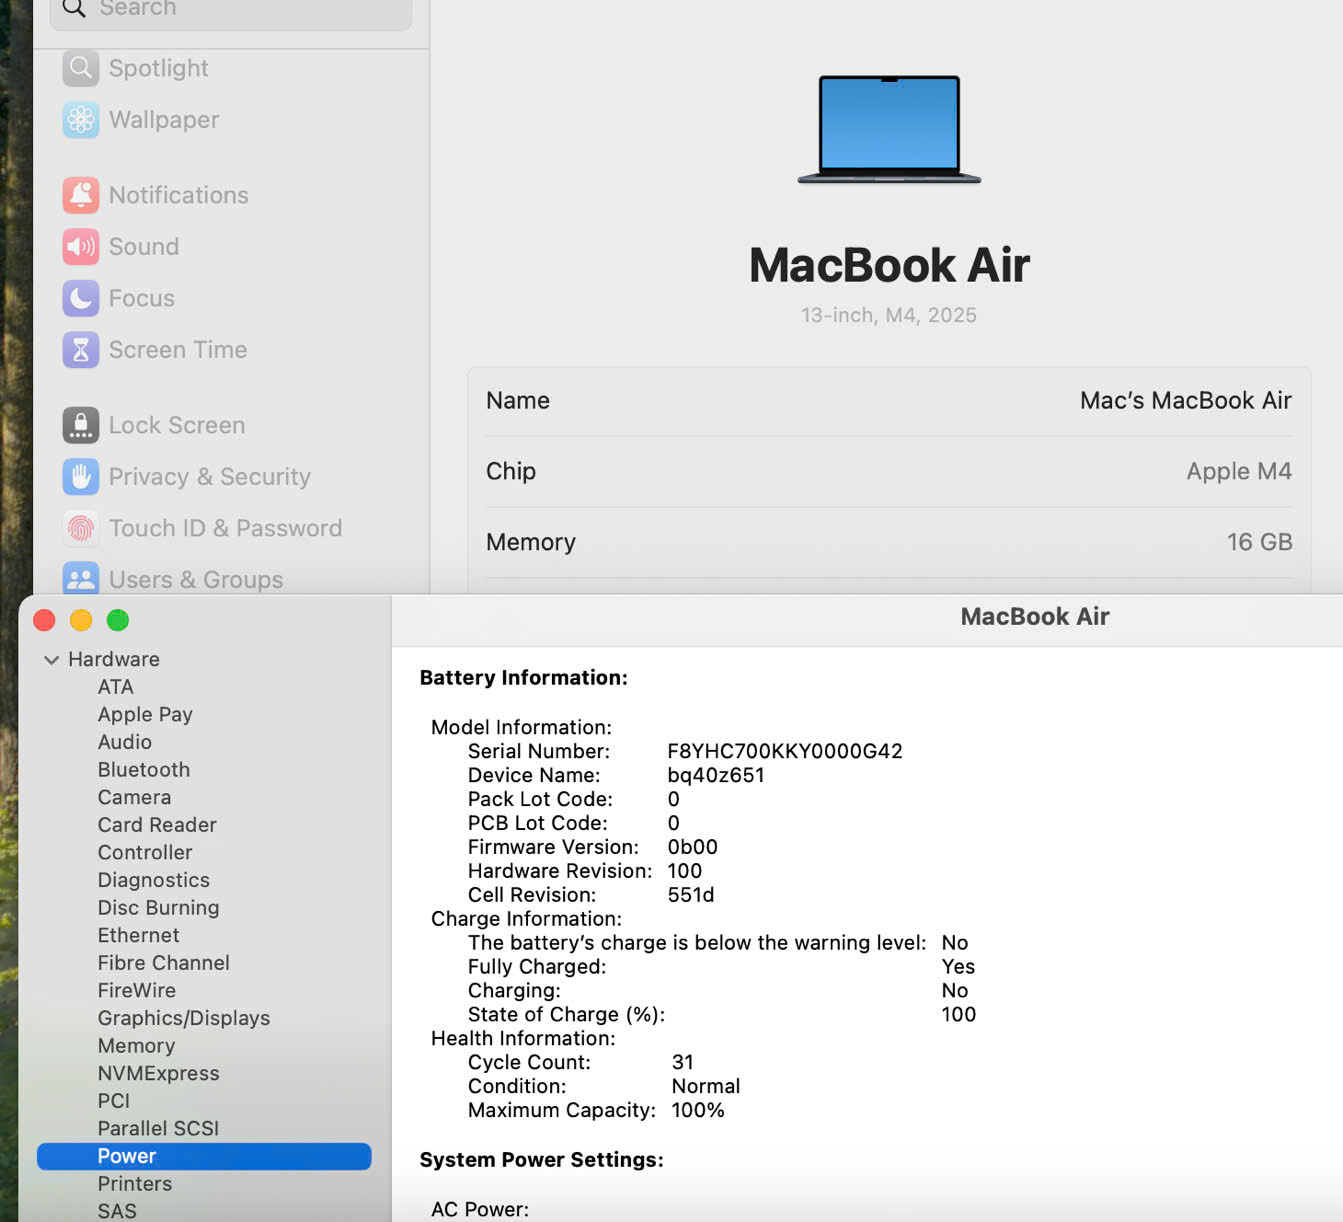Select the highlighted Power item
The height and width of the screenshot is (1222, 1343).
point(127,1156)
